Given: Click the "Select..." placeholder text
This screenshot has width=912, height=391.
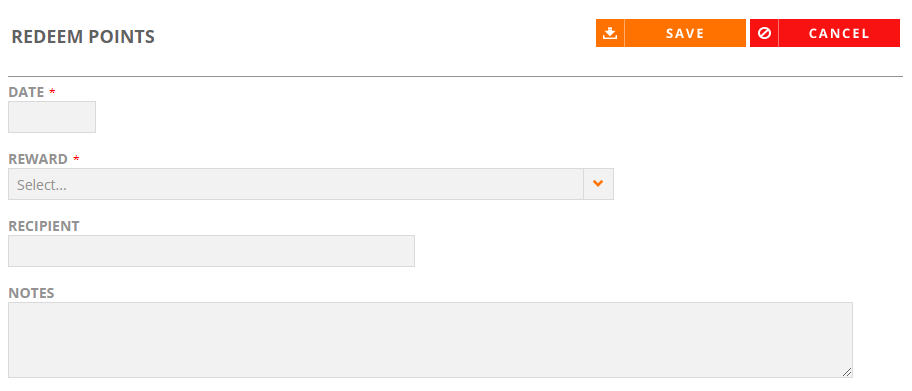Looking at the screenshot, I should [41, 185].
